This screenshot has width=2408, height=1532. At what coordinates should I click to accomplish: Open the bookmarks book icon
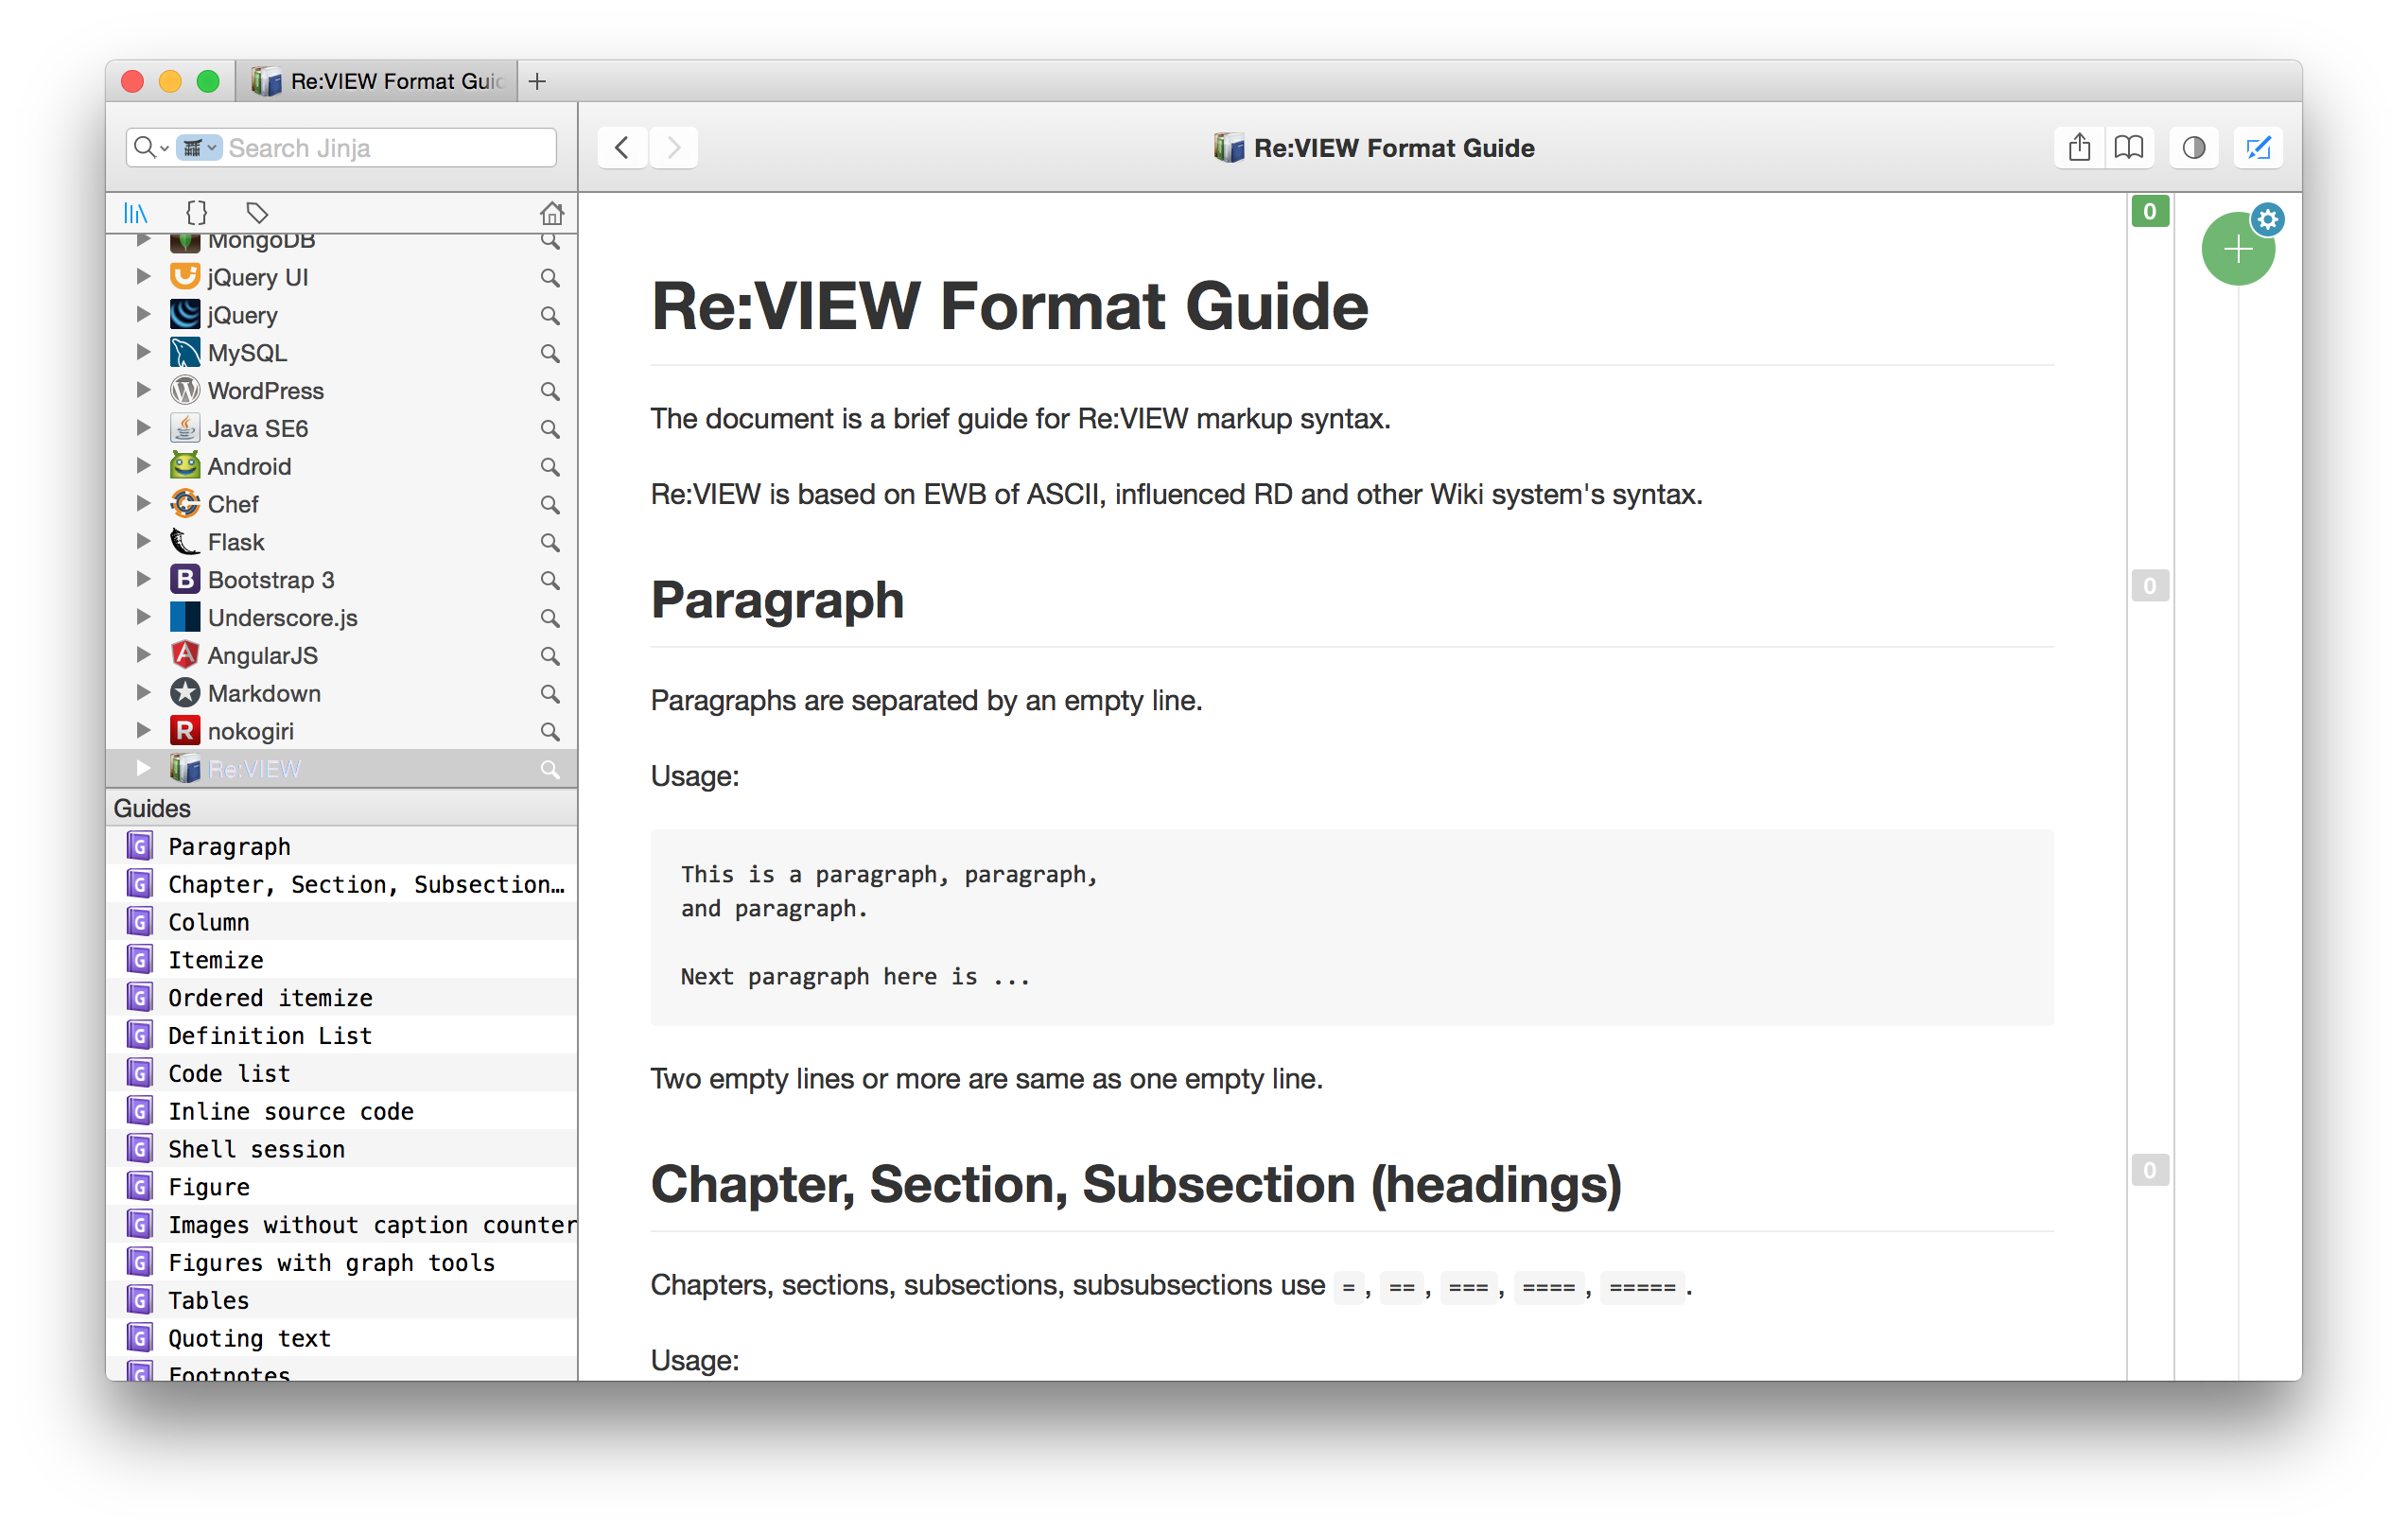tap(2129, 148)
